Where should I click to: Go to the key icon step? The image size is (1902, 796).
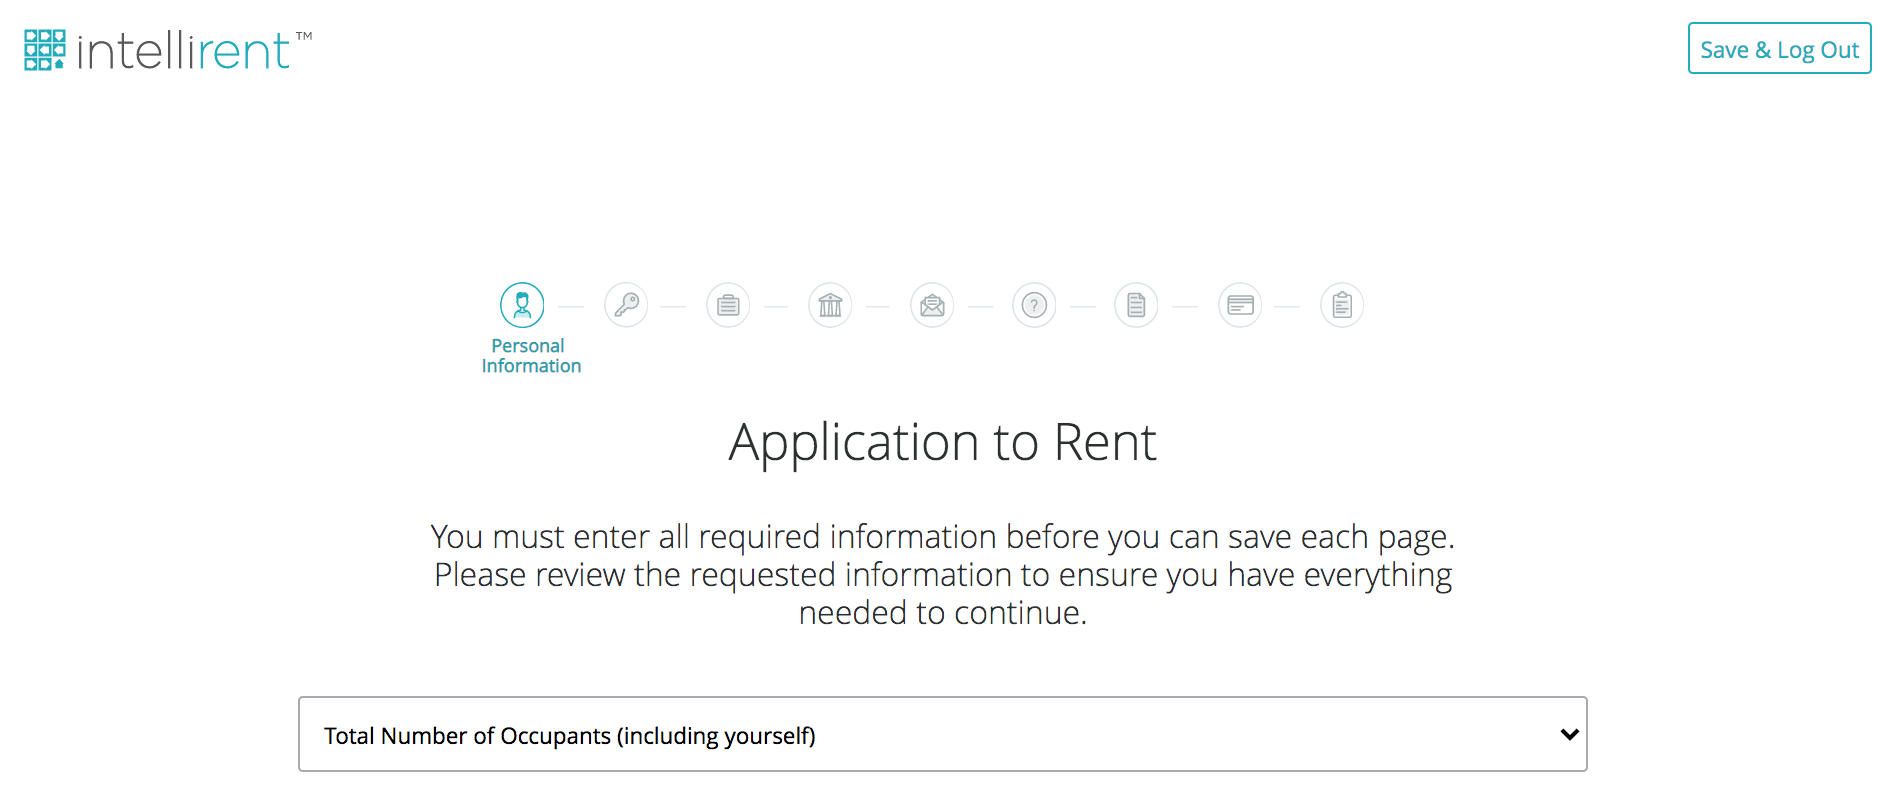point(626,305)
